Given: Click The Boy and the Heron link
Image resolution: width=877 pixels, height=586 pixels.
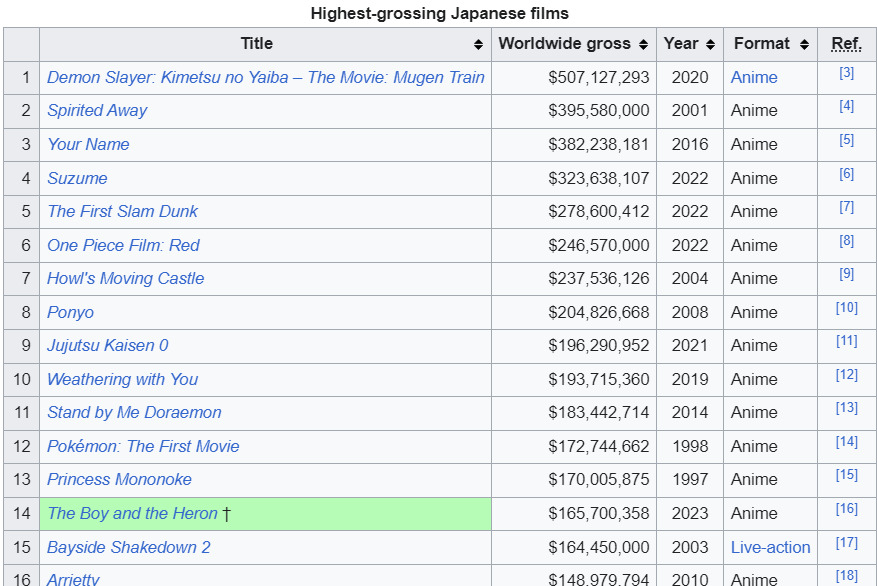Looking at the screenshot, I should pos(132,513).
